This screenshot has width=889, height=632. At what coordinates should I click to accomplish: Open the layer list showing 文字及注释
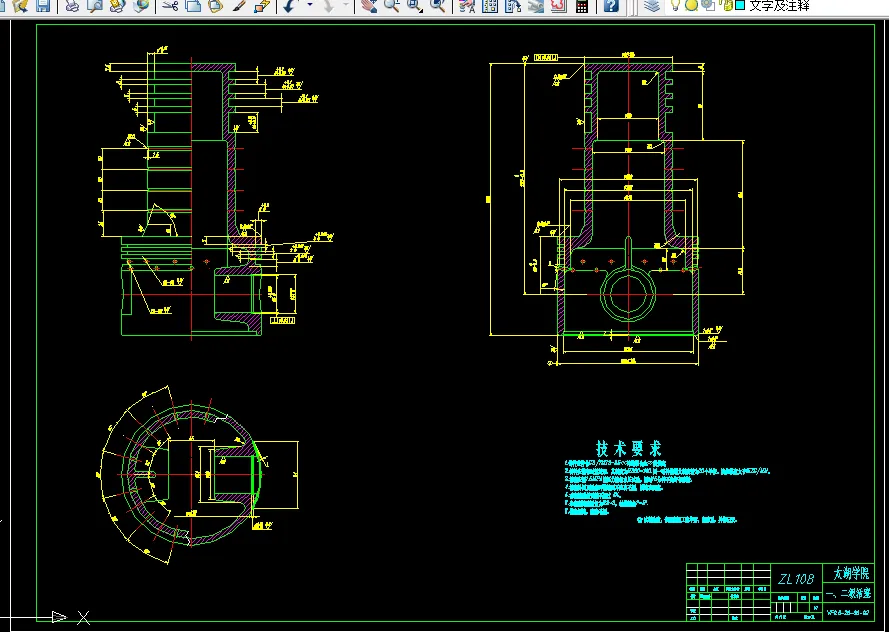point(780,5)
